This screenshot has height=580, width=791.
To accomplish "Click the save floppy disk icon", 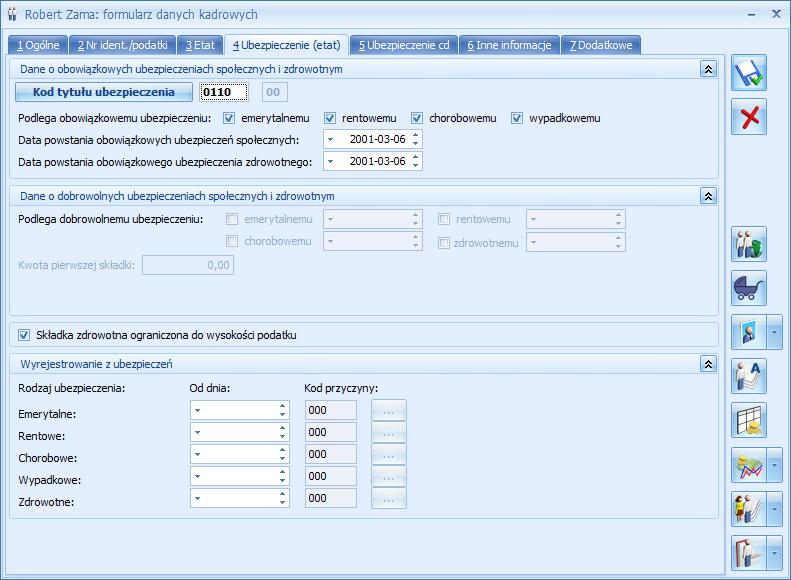I will click(x=748, y=74).
